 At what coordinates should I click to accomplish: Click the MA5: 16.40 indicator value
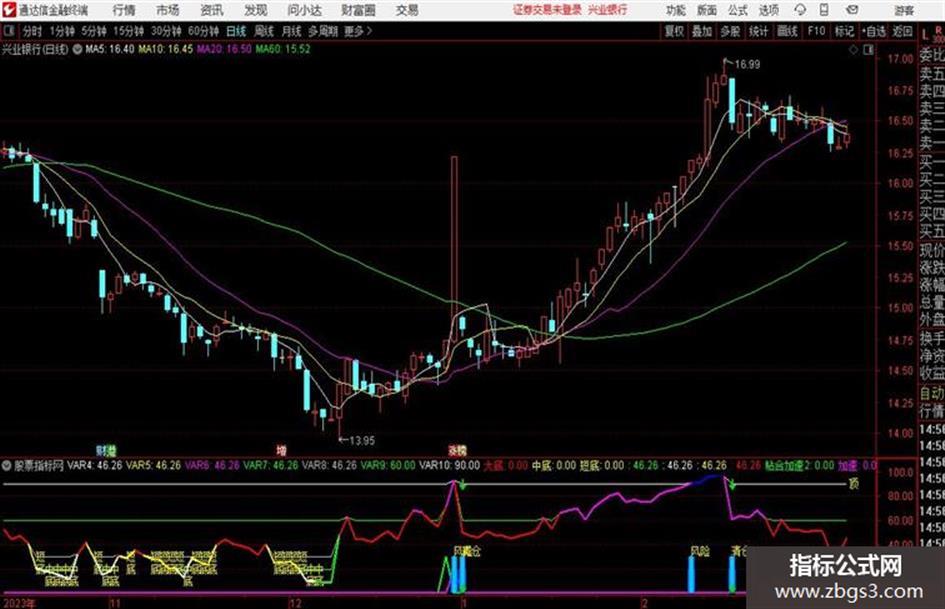(110, 49)
